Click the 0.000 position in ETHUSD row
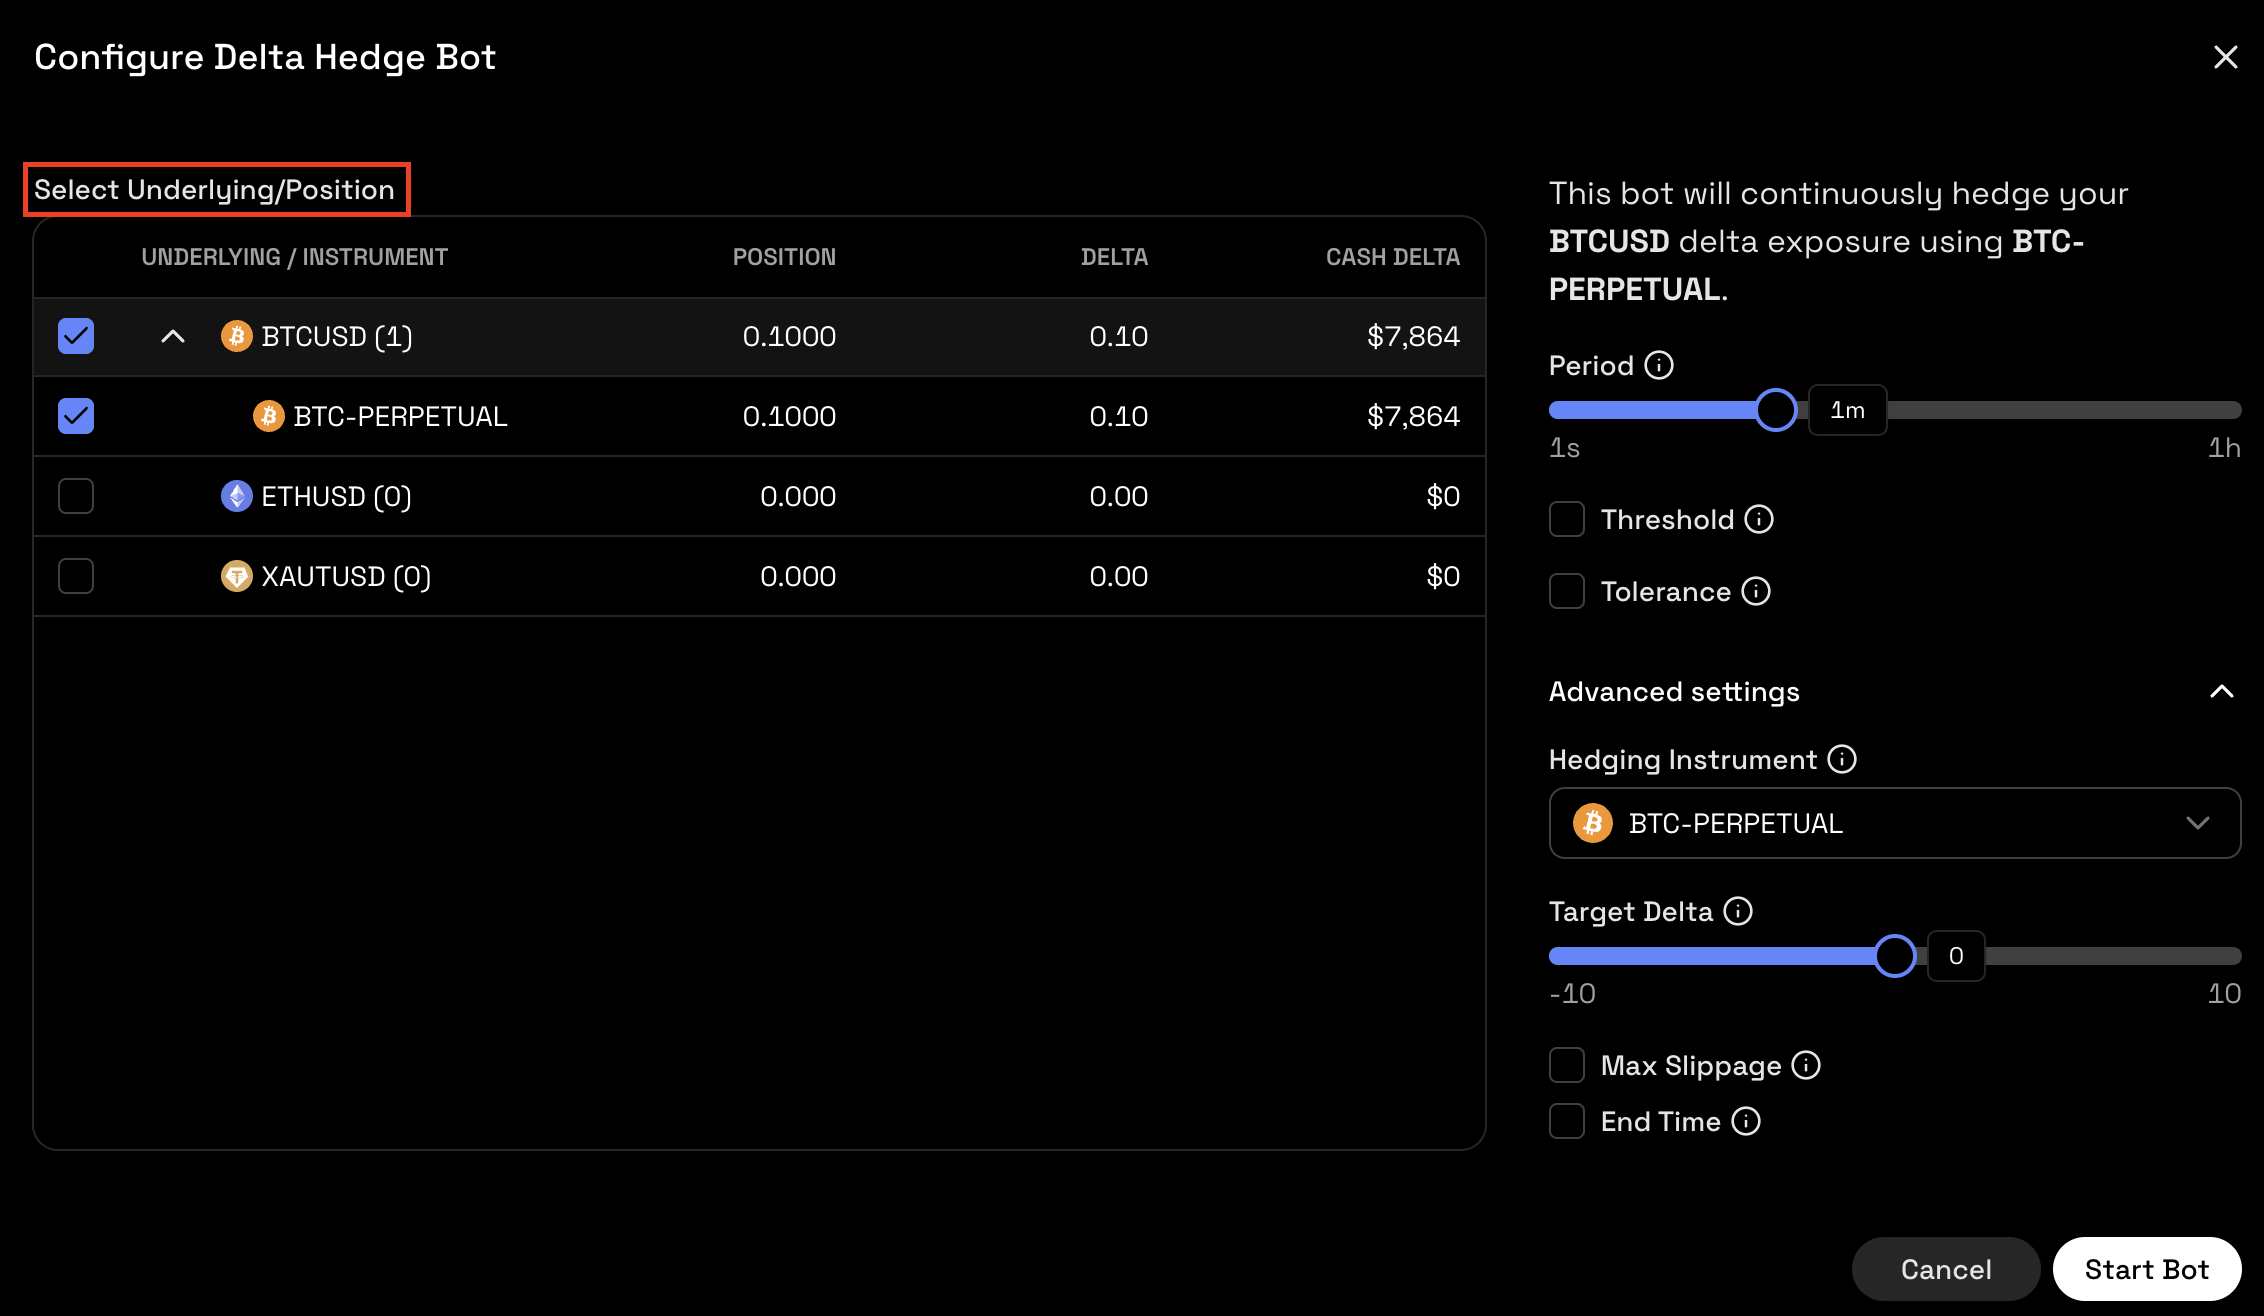 798,496
